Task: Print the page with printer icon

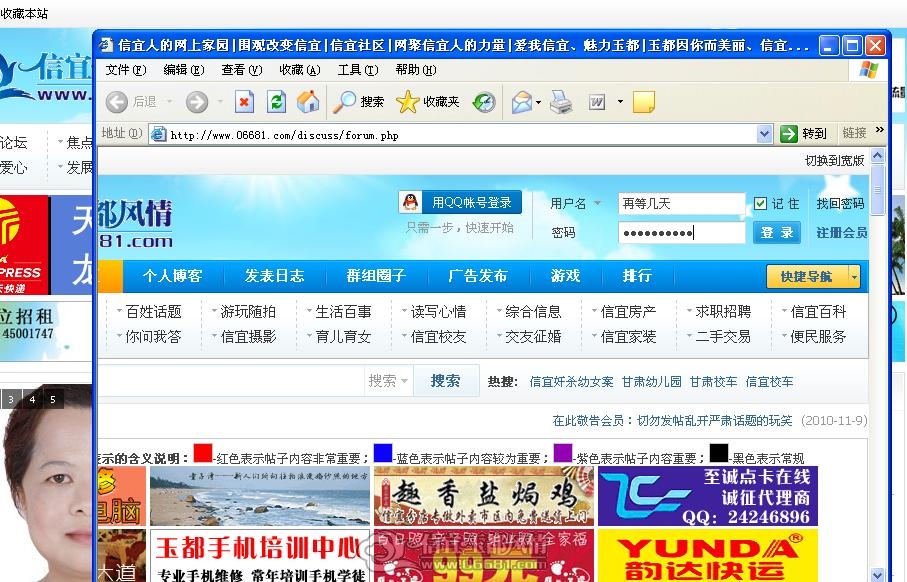Action: pyautogui.click(x=561, y=102)
